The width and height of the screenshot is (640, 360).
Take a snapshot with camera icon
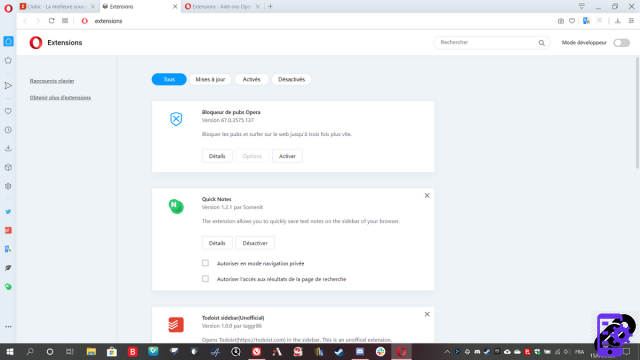click(x=561, y=21)
